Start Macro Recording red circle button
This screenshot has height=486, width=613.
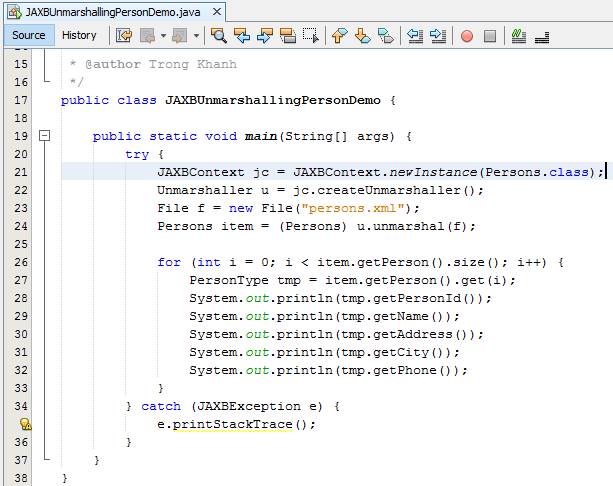click(x=467, y=36)
